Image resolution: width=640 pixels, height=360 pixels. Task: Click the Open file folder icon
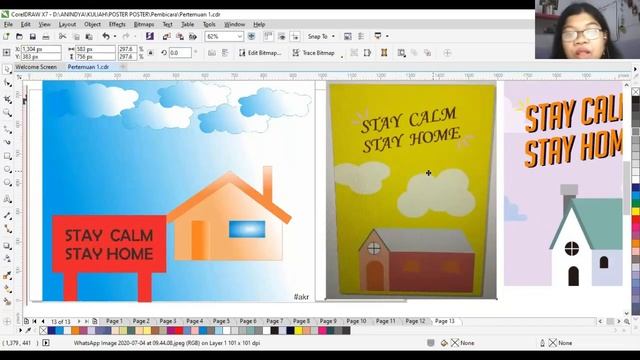pos(19,36)
